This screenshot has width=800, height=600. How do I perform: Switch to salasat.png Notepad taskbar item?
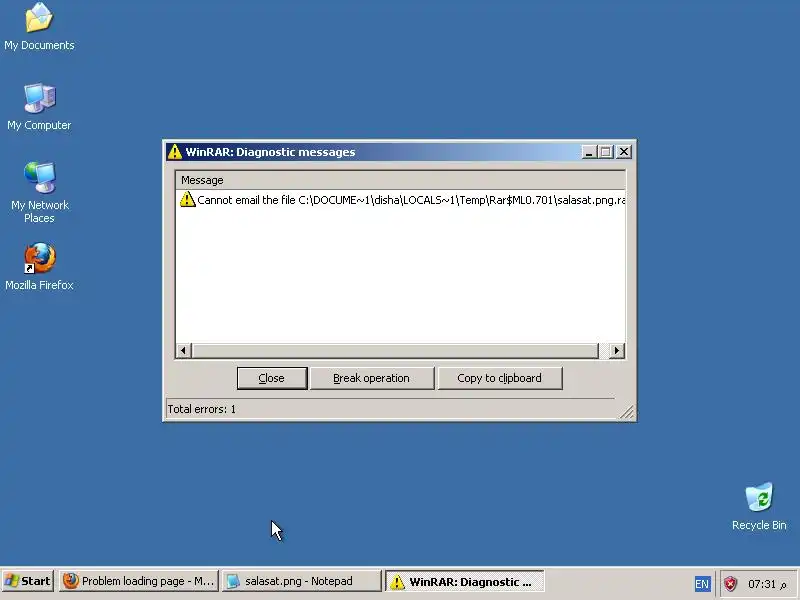pyautogui.click(x=302, y=581)
